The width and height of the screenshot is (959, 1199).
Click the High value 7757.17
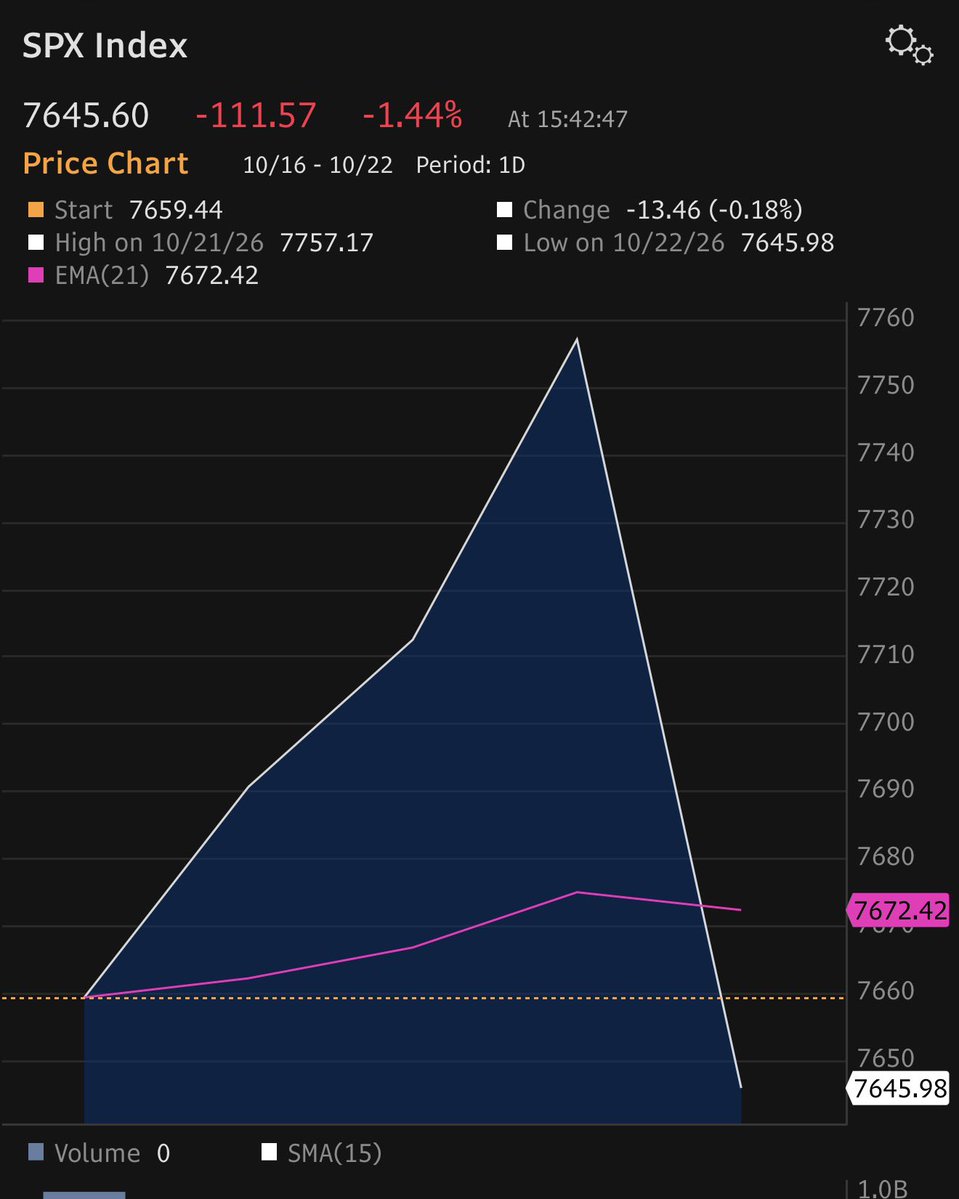[x=327, y=242]
